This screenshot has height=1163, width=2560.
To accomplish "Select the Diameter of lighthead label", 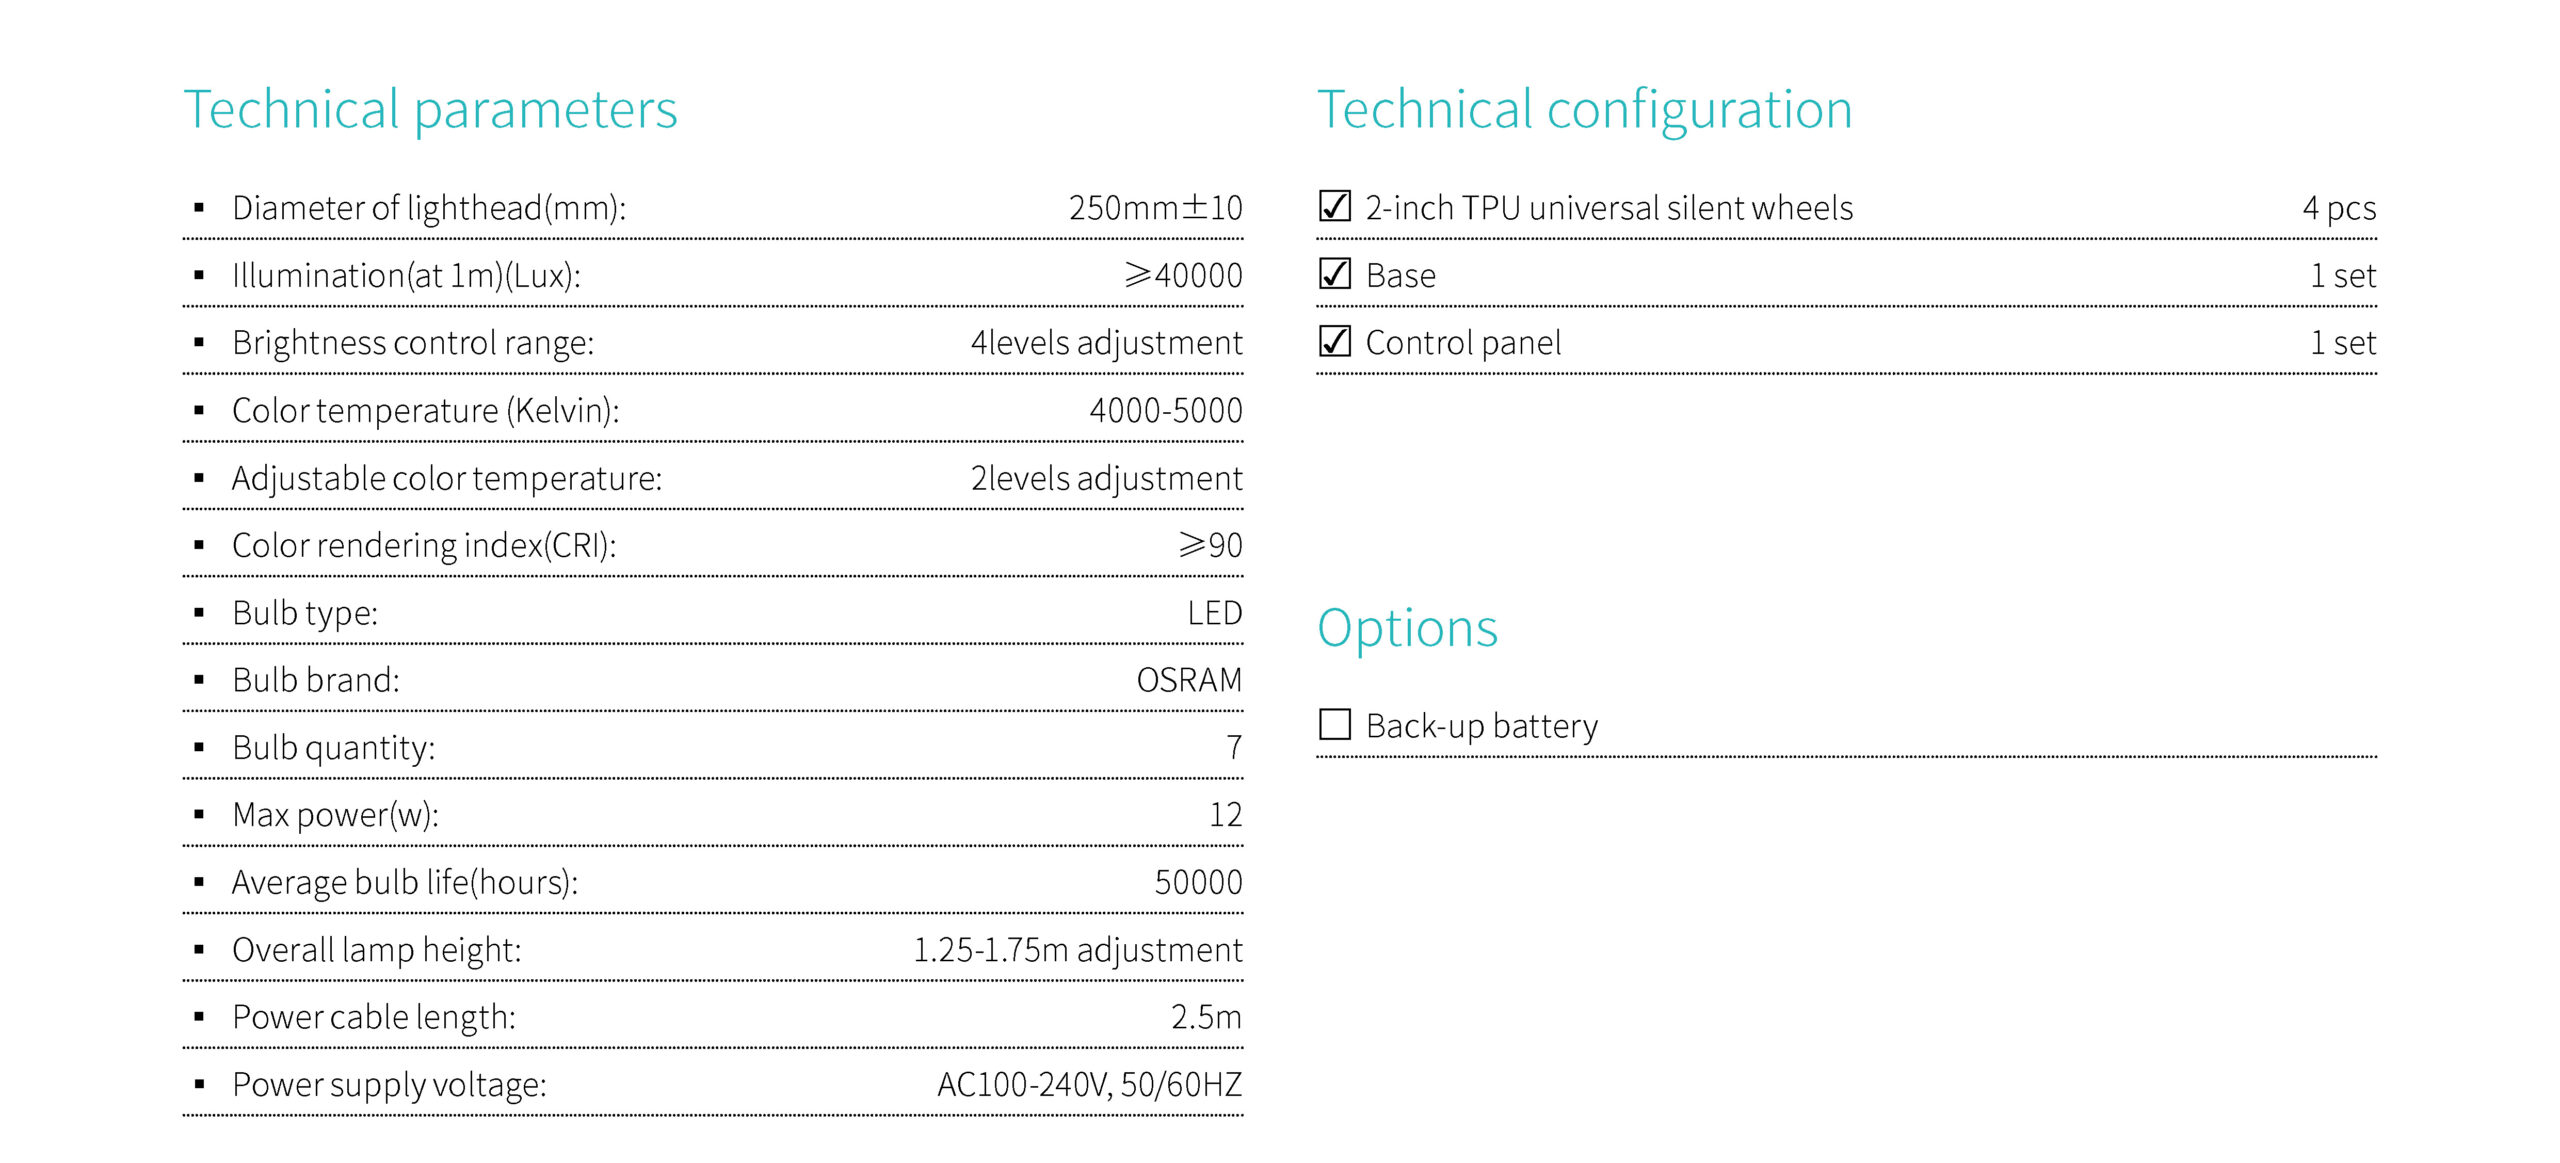I will click(x=429, y=208).
